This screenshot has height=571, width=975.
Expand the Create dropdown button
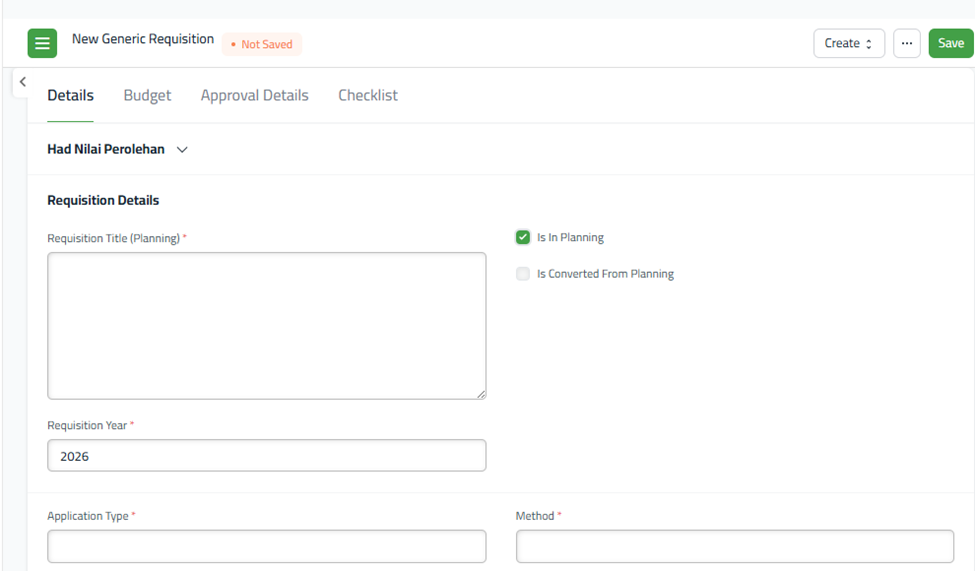(848, 44)
